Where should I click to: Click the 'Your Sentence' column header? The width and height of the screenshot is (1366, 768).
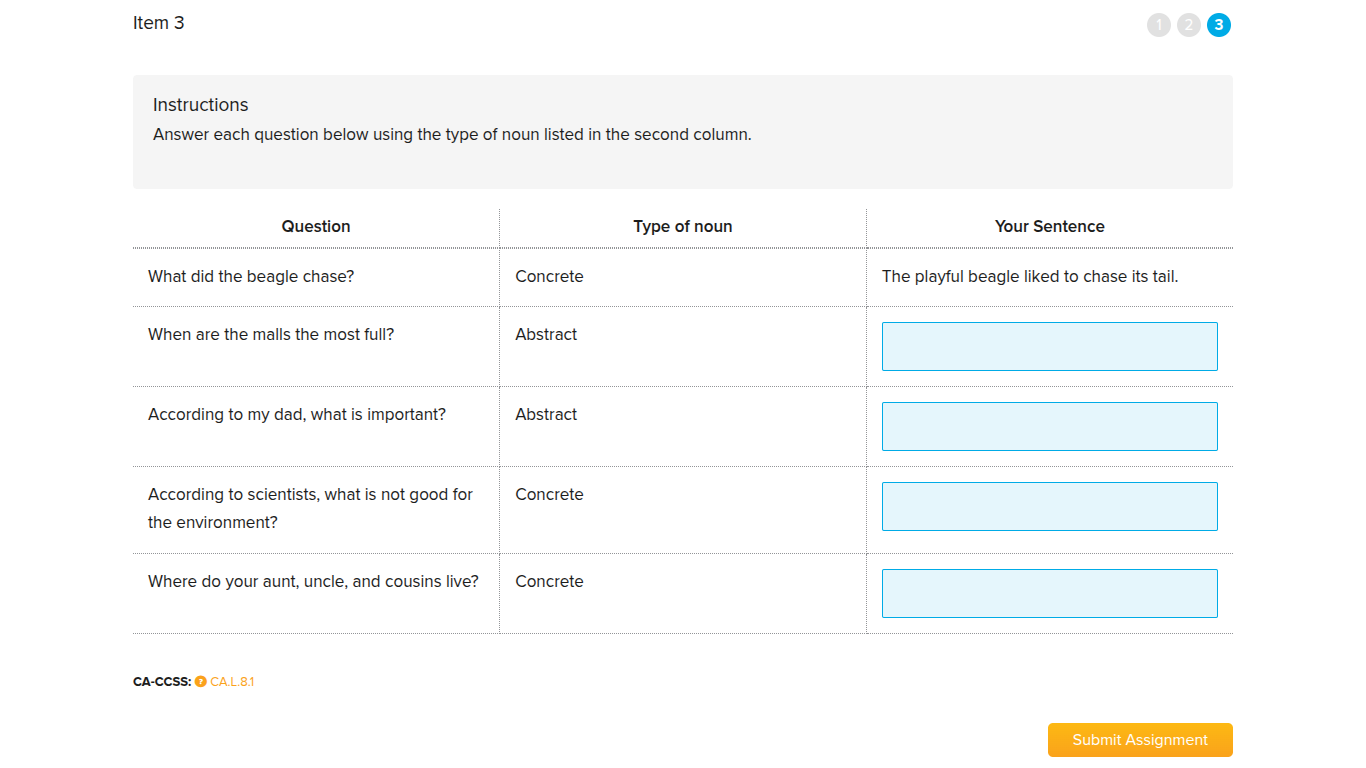point(1049,226)
